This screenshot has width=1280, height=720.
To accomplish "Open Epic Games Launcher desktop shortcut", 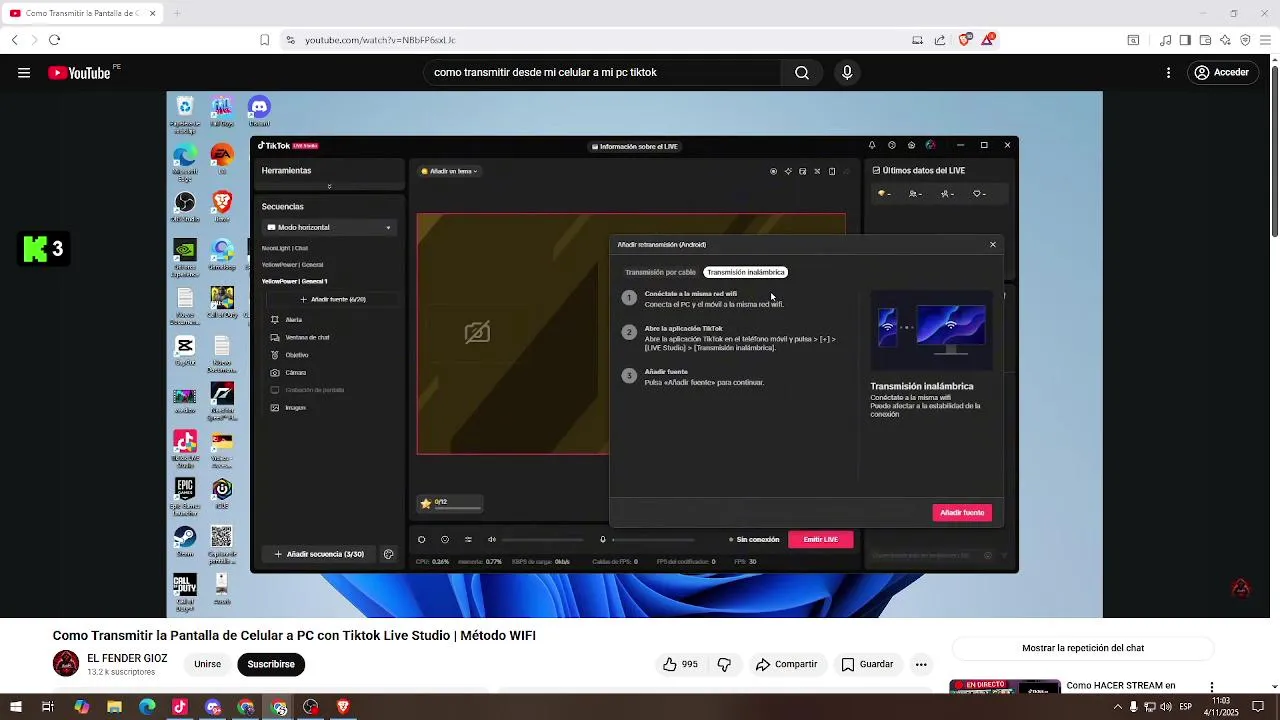I will (x=185, y=496).
